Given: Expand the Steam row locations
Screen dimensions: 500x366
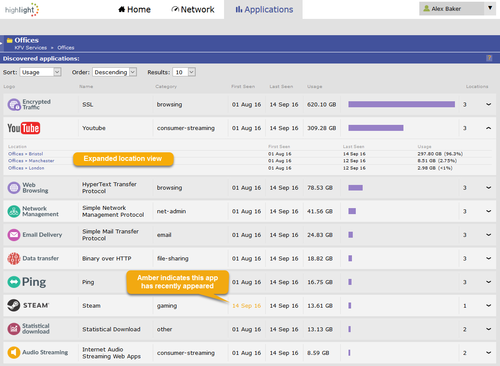Looking at the screenshot, I should click(x=489, y=305).
